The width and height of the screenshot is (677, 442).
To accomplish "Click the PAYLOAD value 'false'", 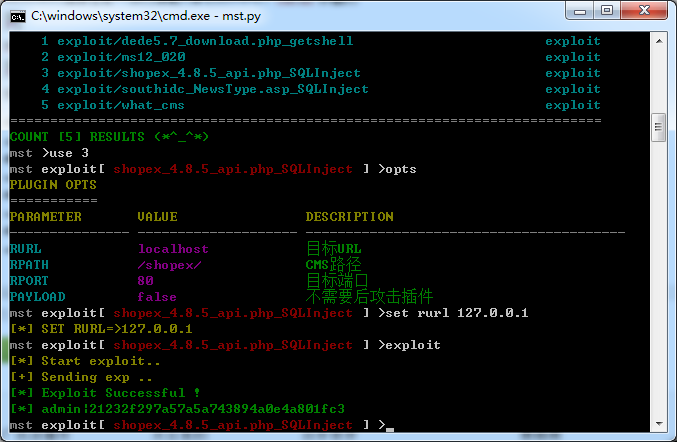I will pos(157,297).
